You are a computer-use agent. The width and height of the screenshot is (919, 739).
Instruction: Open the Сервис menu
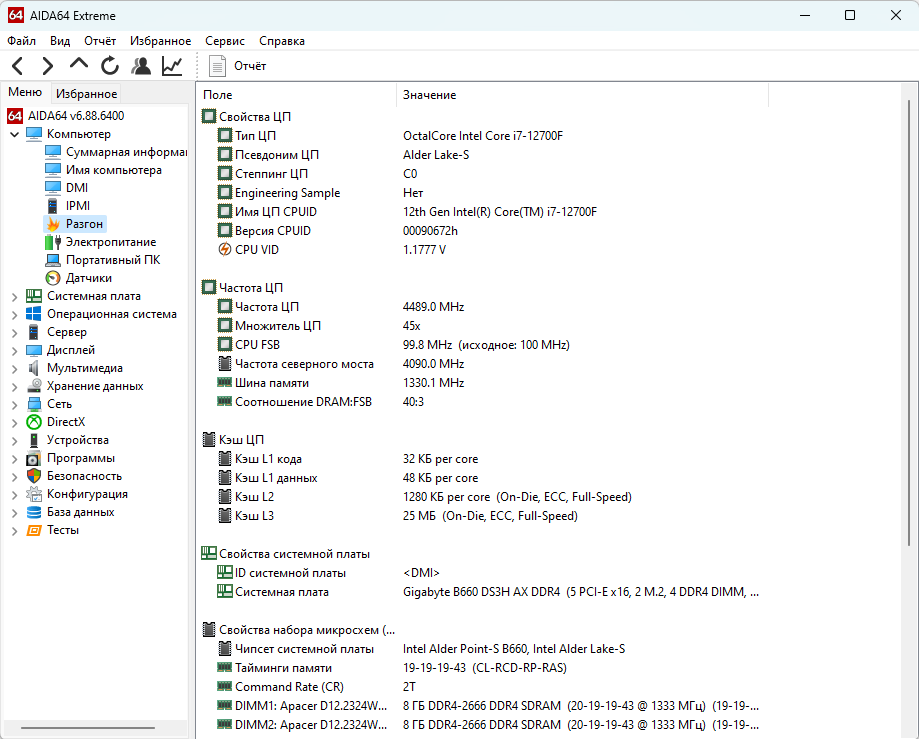223,41
